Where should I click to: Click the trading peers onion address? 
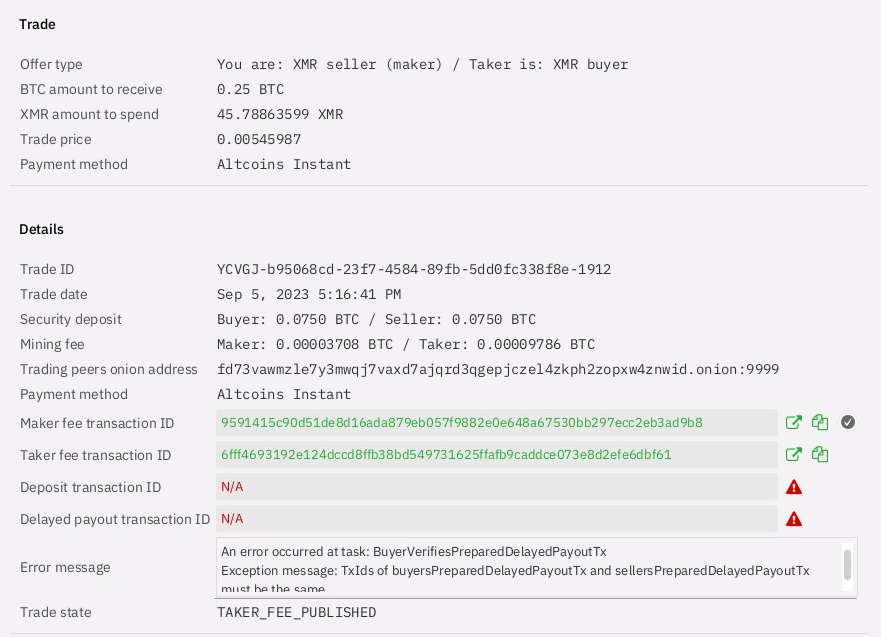pos(498,369)
